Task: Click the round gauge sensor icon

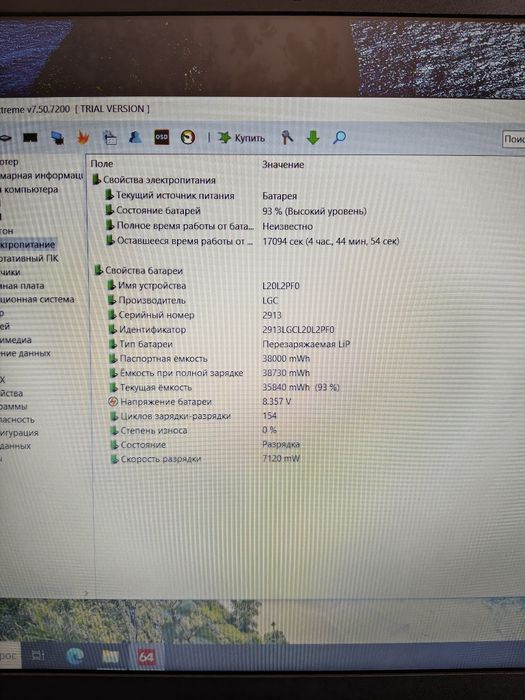Action: [x=188, y=138]
